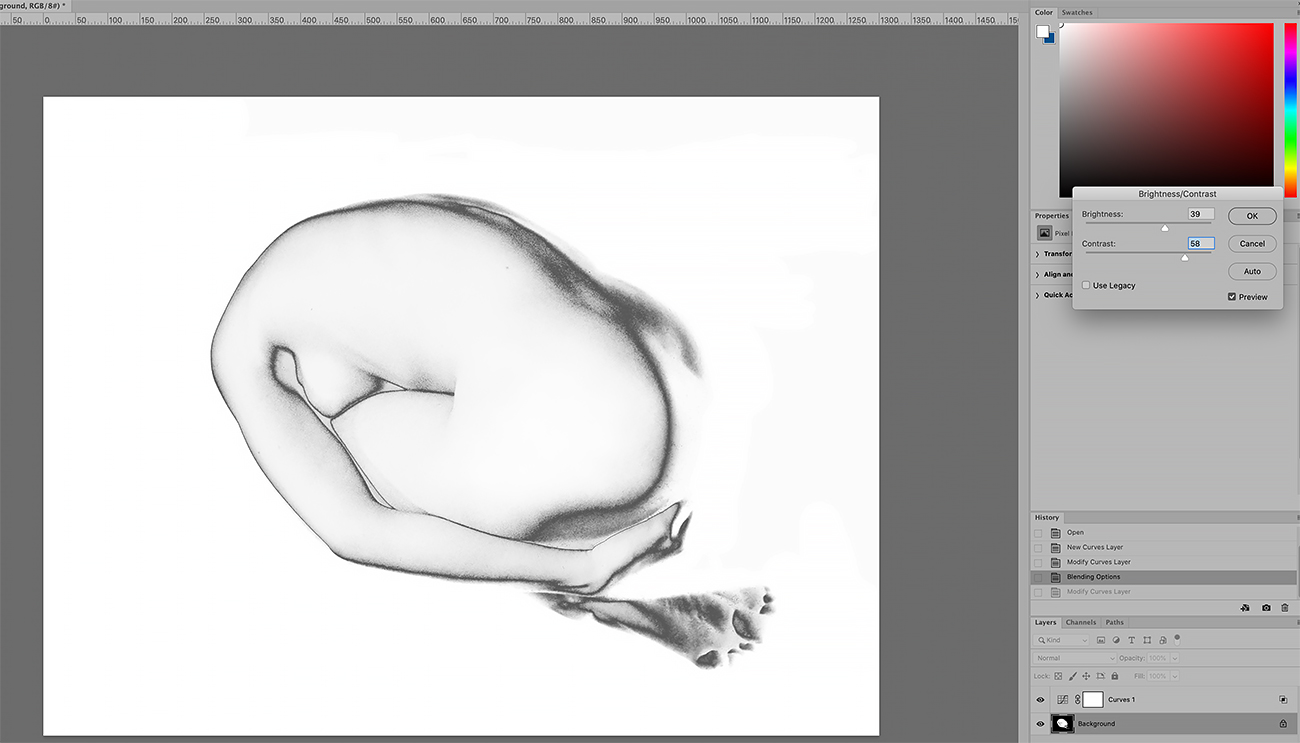Click the Contrast value input field

click(x=1200, y=243)
